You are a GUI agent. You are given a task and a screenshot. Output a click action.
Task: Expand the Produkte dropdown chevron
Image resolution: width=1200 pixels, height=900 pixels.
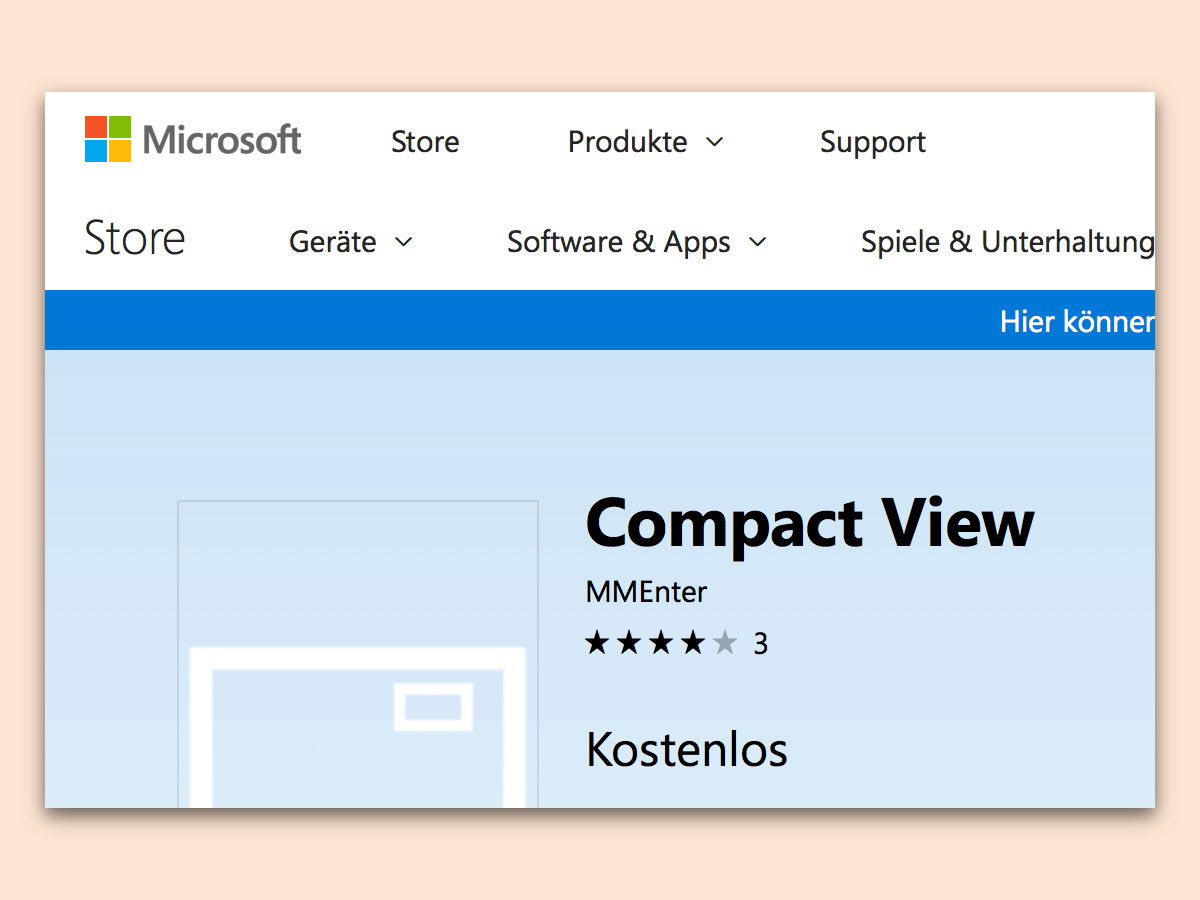tap(714, 143)
